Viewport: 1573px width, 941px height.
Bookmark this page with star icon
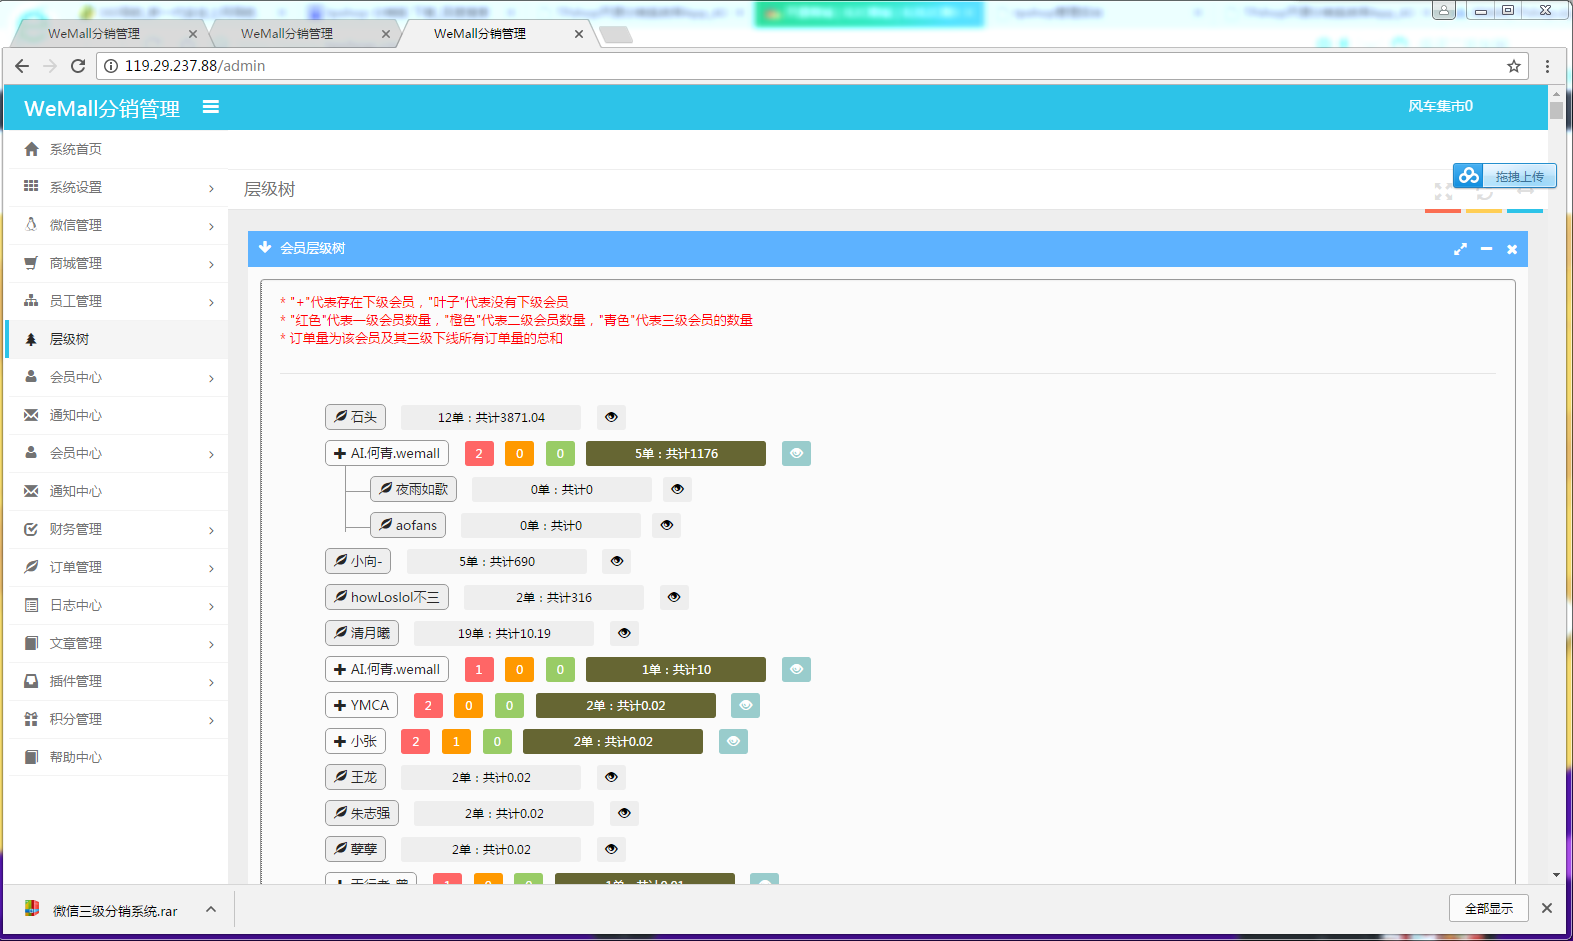point(1514,66)
